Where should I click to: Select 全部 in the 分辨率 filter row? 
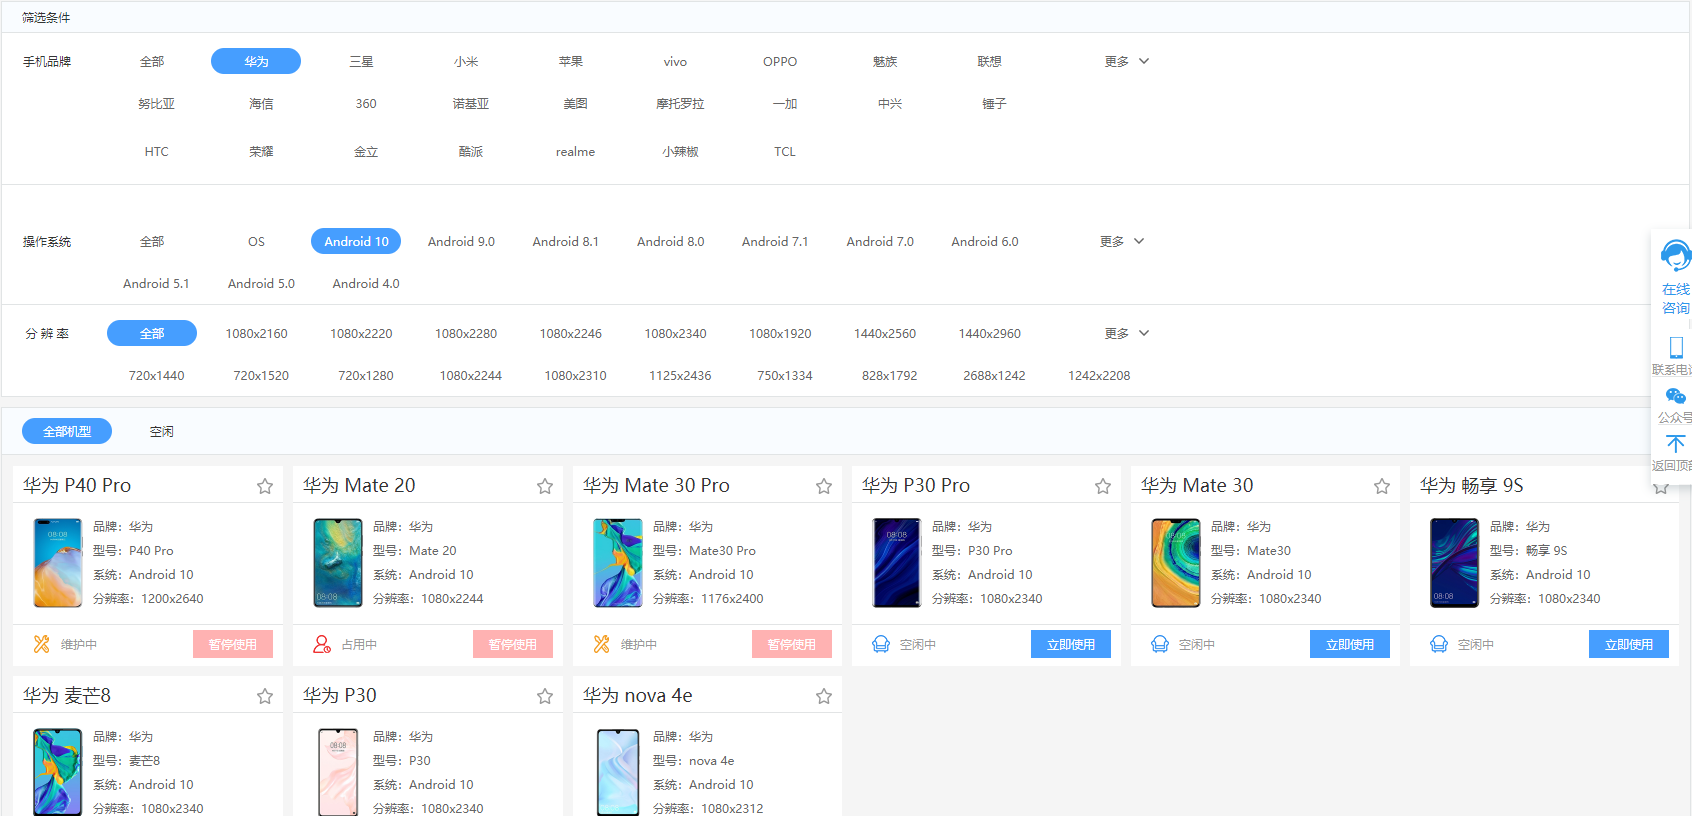[152, 333]
